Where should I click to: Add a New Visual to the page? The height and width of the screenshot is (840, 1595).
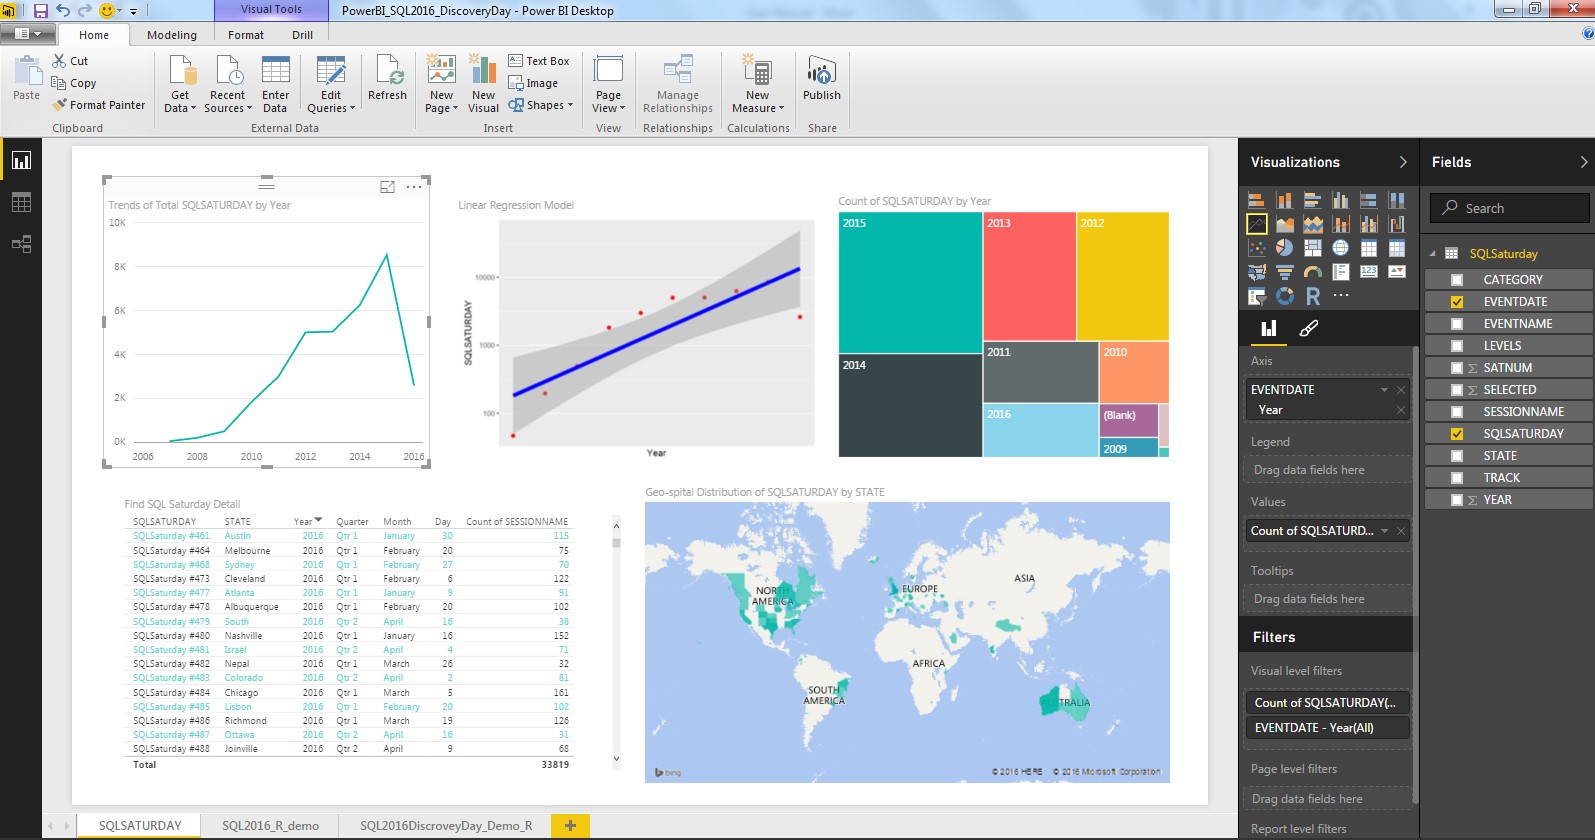[483, 84]
